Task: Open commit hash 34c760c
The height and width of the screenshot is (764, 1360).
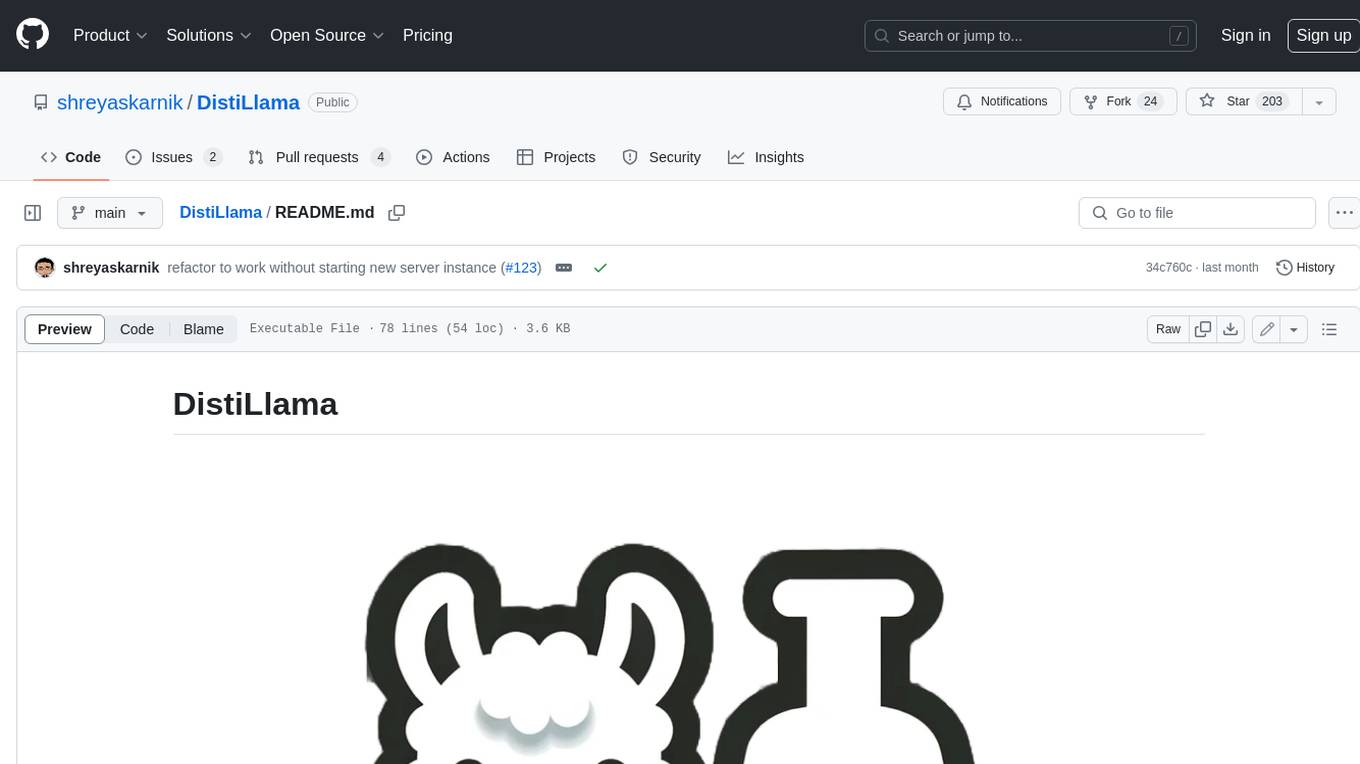Action: click(1169, 268)
